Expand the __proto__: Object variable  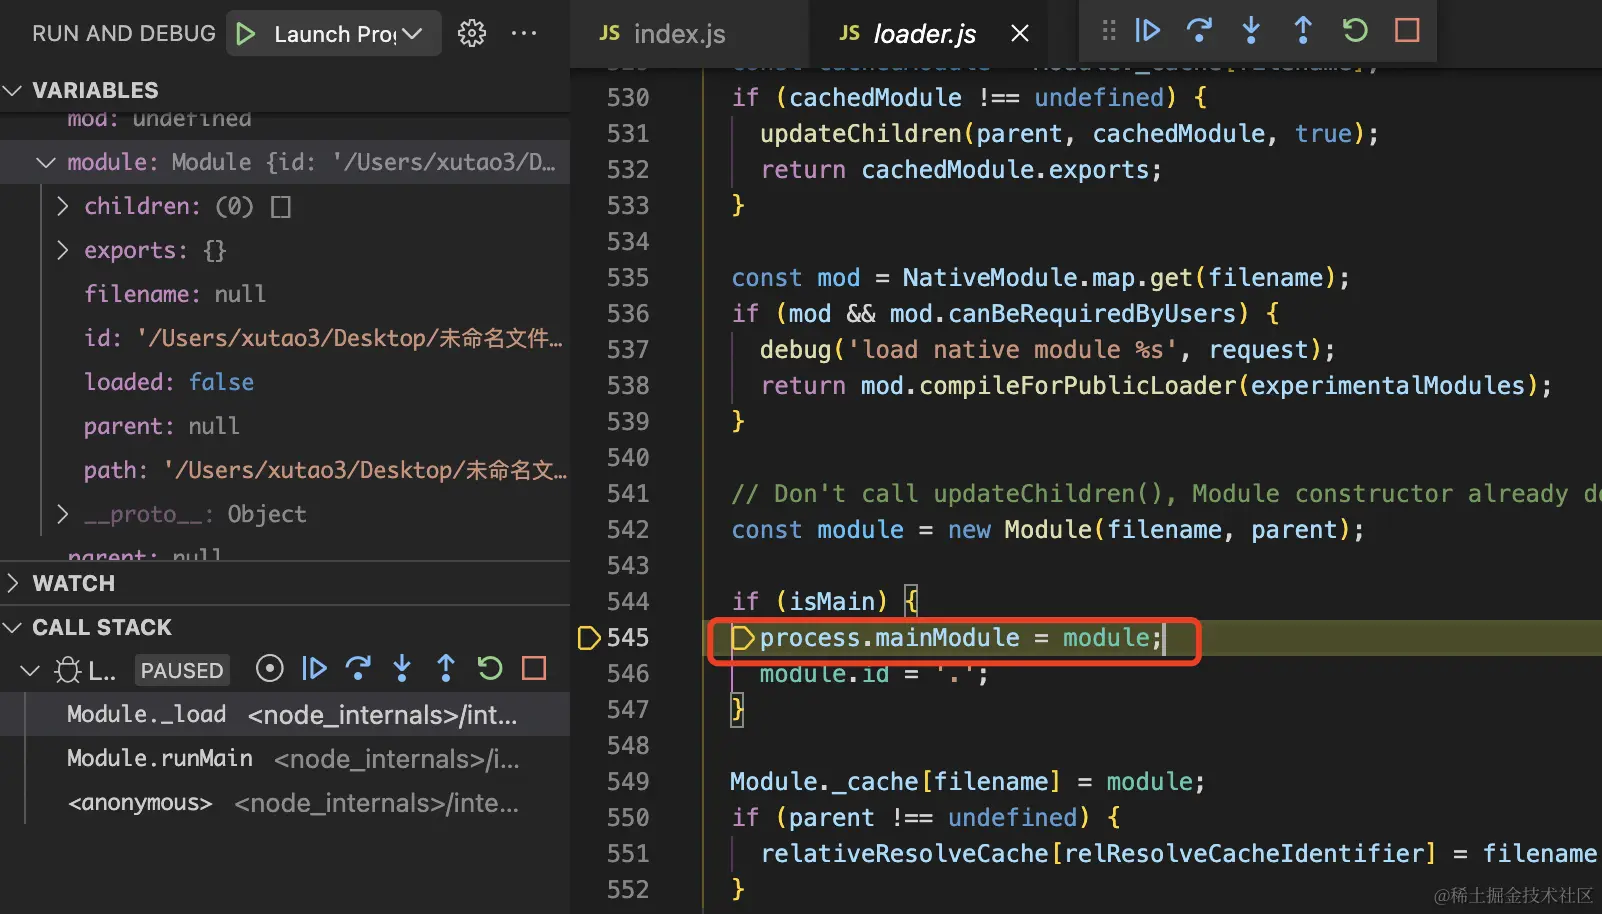(63, 514)
